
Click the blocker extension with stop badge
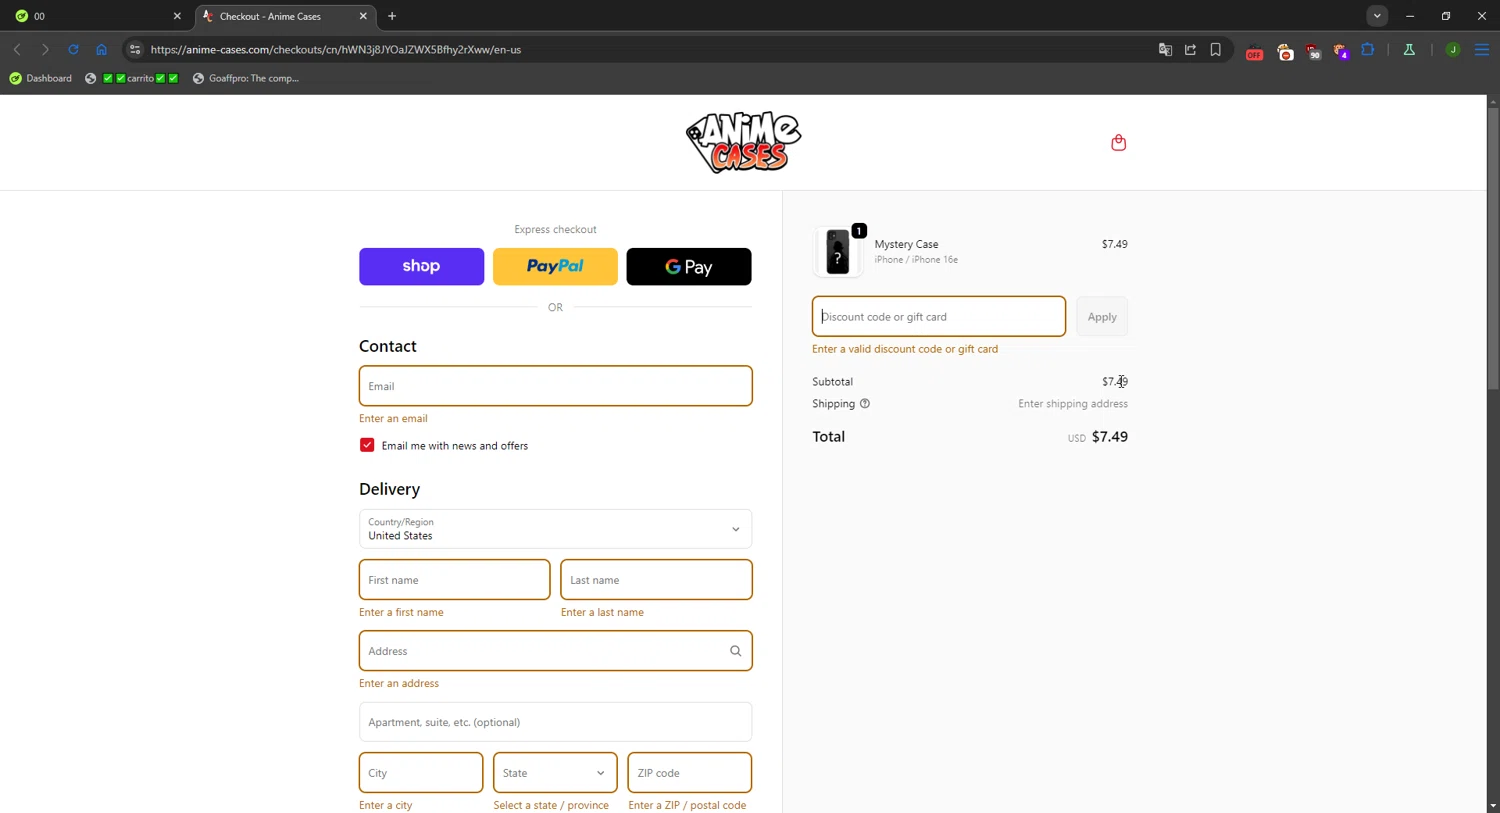point(1285,52)
